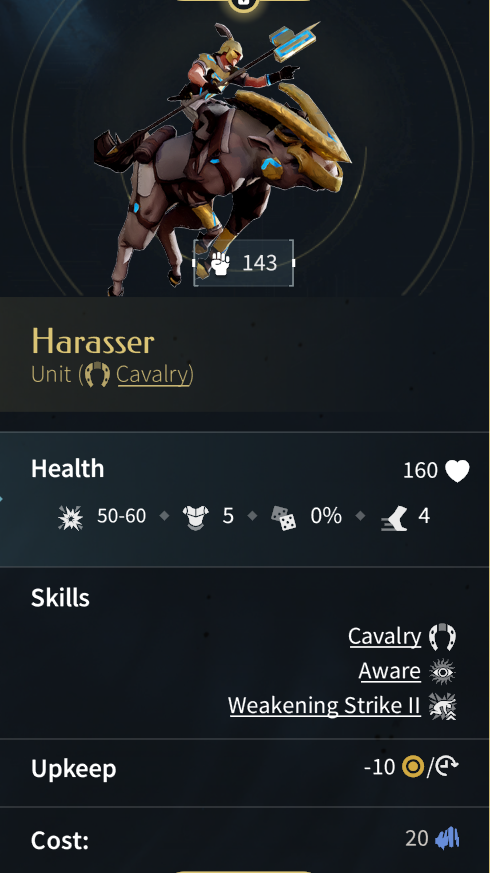The height and width of the screenshot is (873, 490).
Task: Click the blue cost resource icon
Action: (447, 838)
